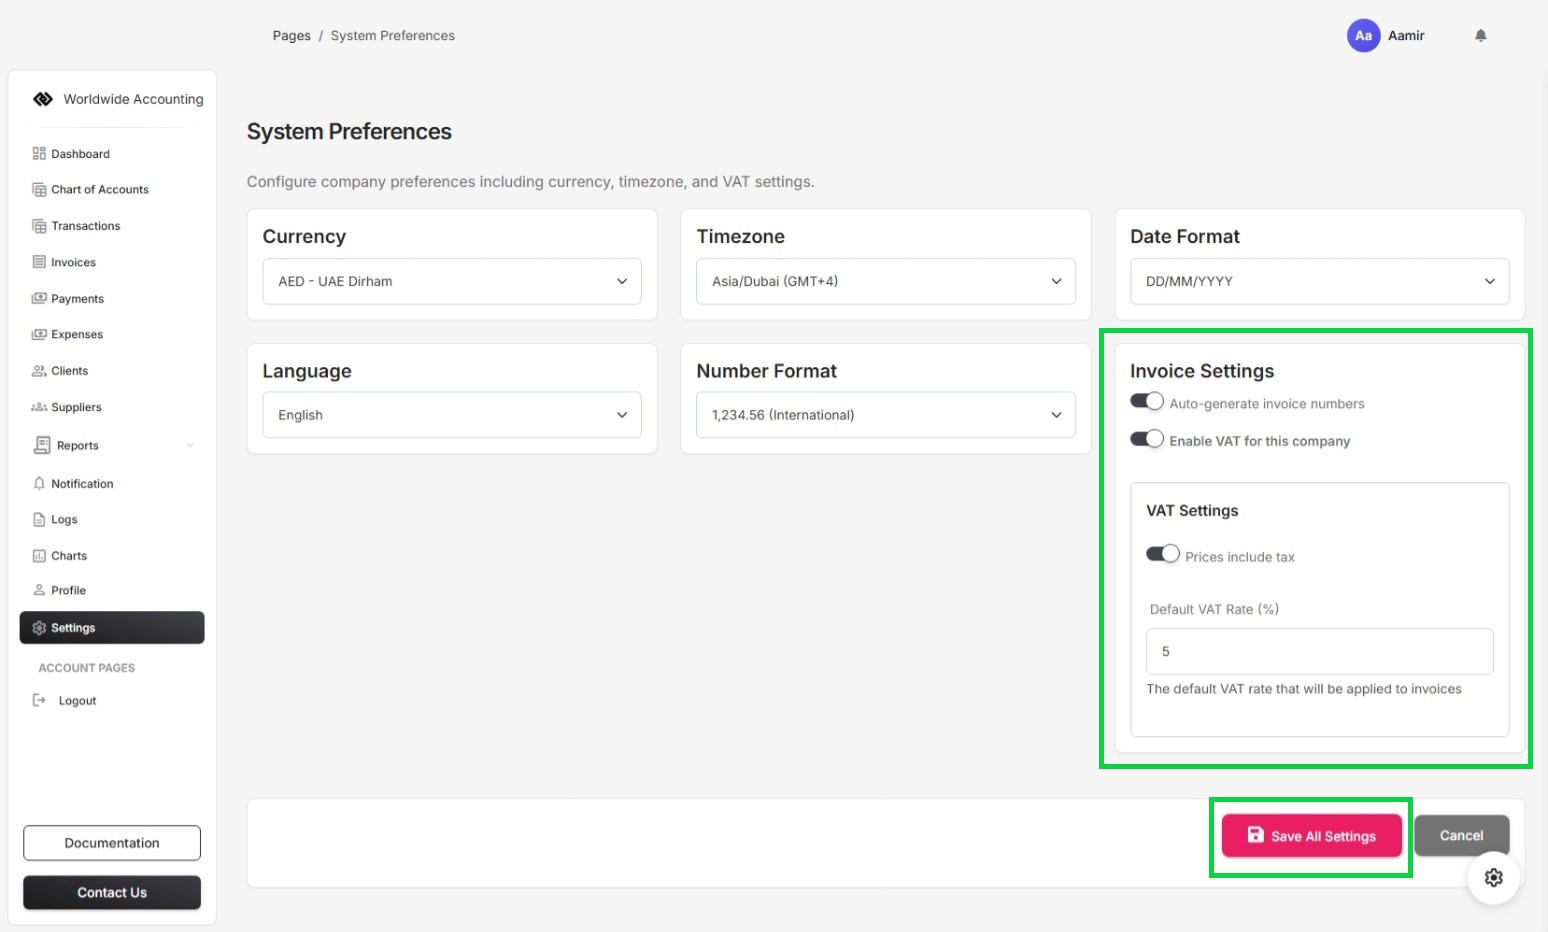Expand the Reports sidebar menu

point(112,446)
